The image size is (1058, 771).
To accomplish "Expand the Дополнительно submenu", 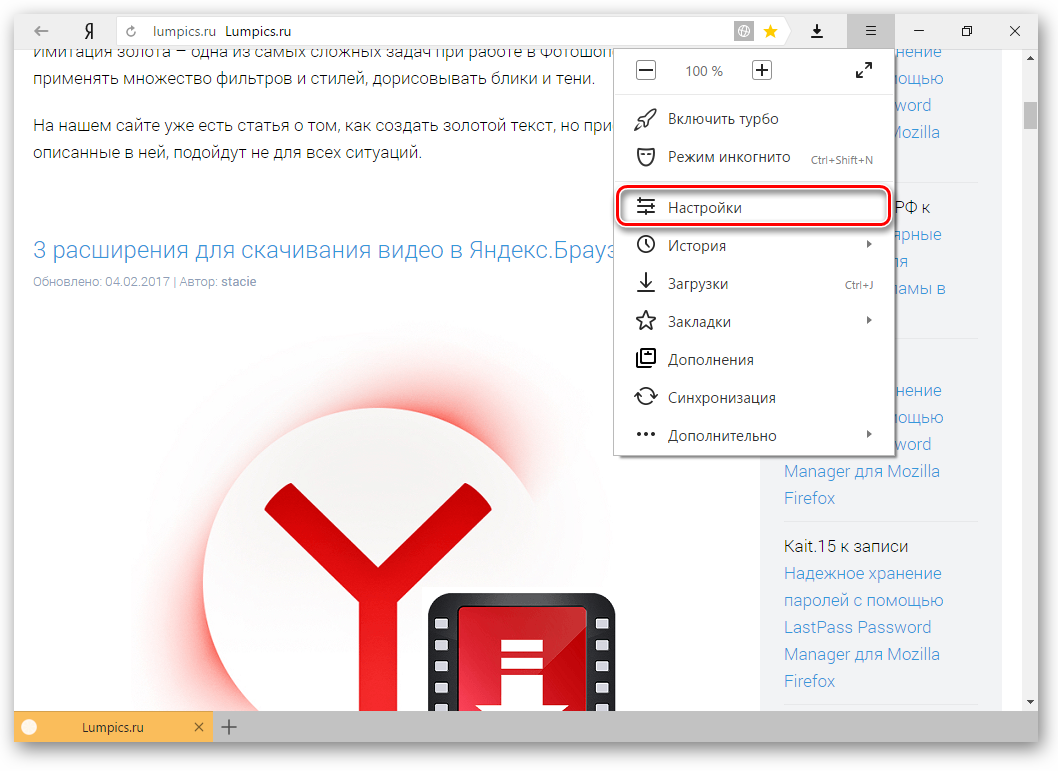I will [721, 436].
